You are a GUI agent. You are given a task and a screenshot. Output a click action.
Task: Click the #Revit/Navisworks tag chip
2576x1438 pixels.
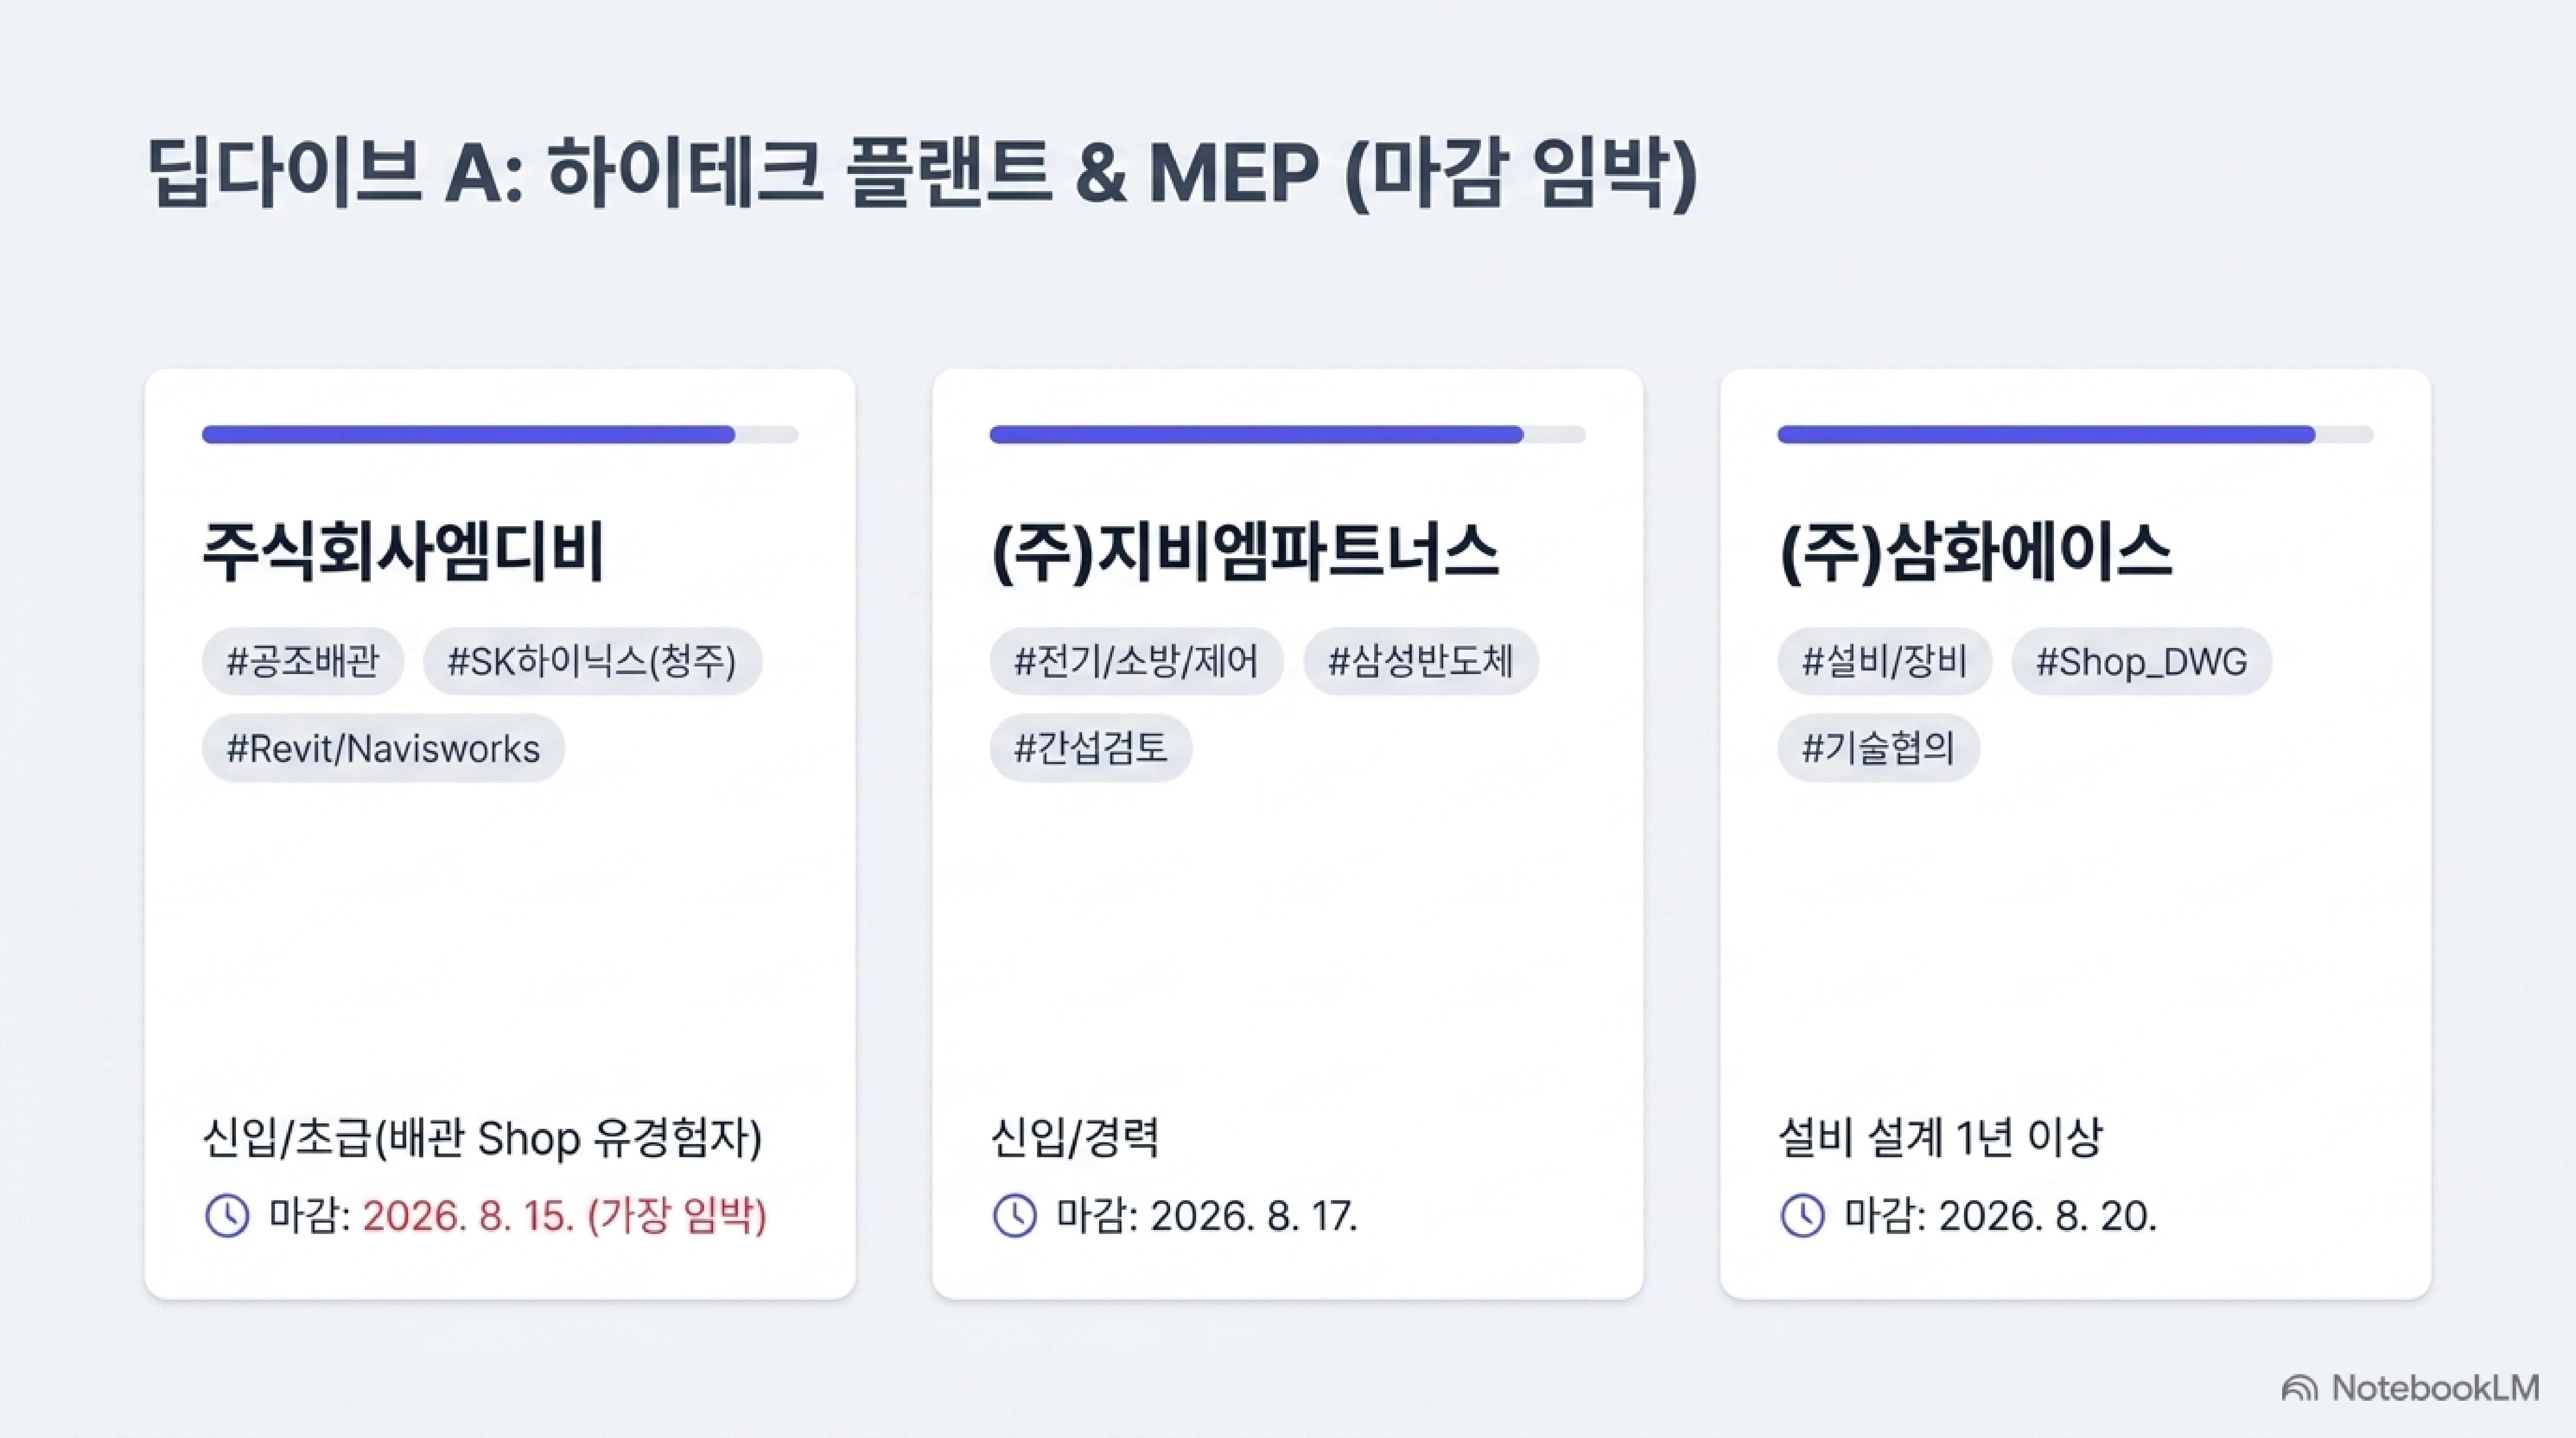click(x=383, y=748)
